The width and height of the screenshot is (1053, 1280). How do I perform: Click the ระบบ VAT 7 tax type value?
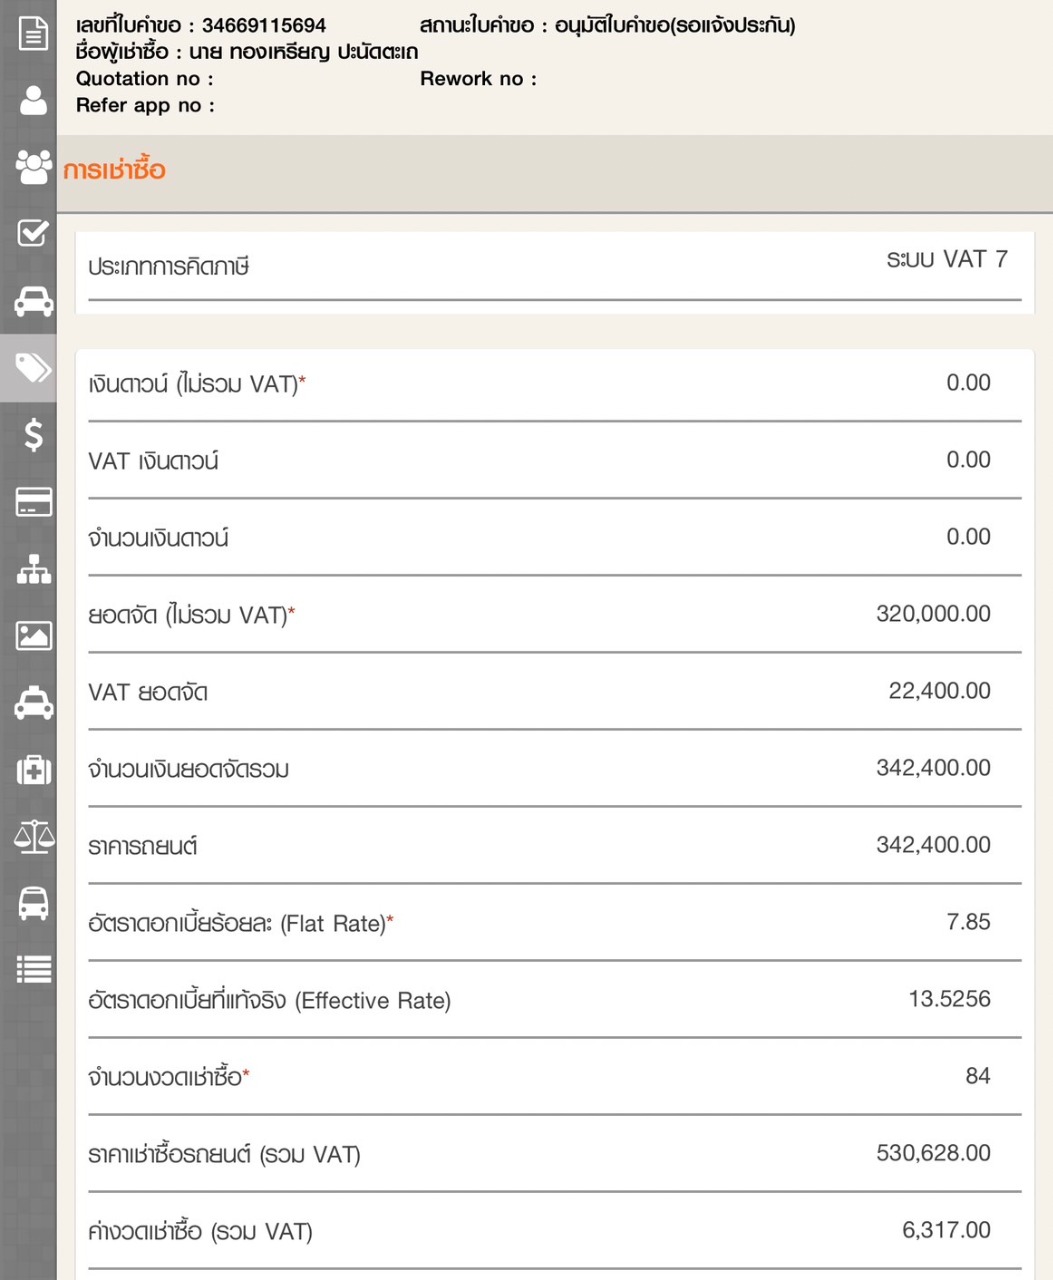click(946, 260)
